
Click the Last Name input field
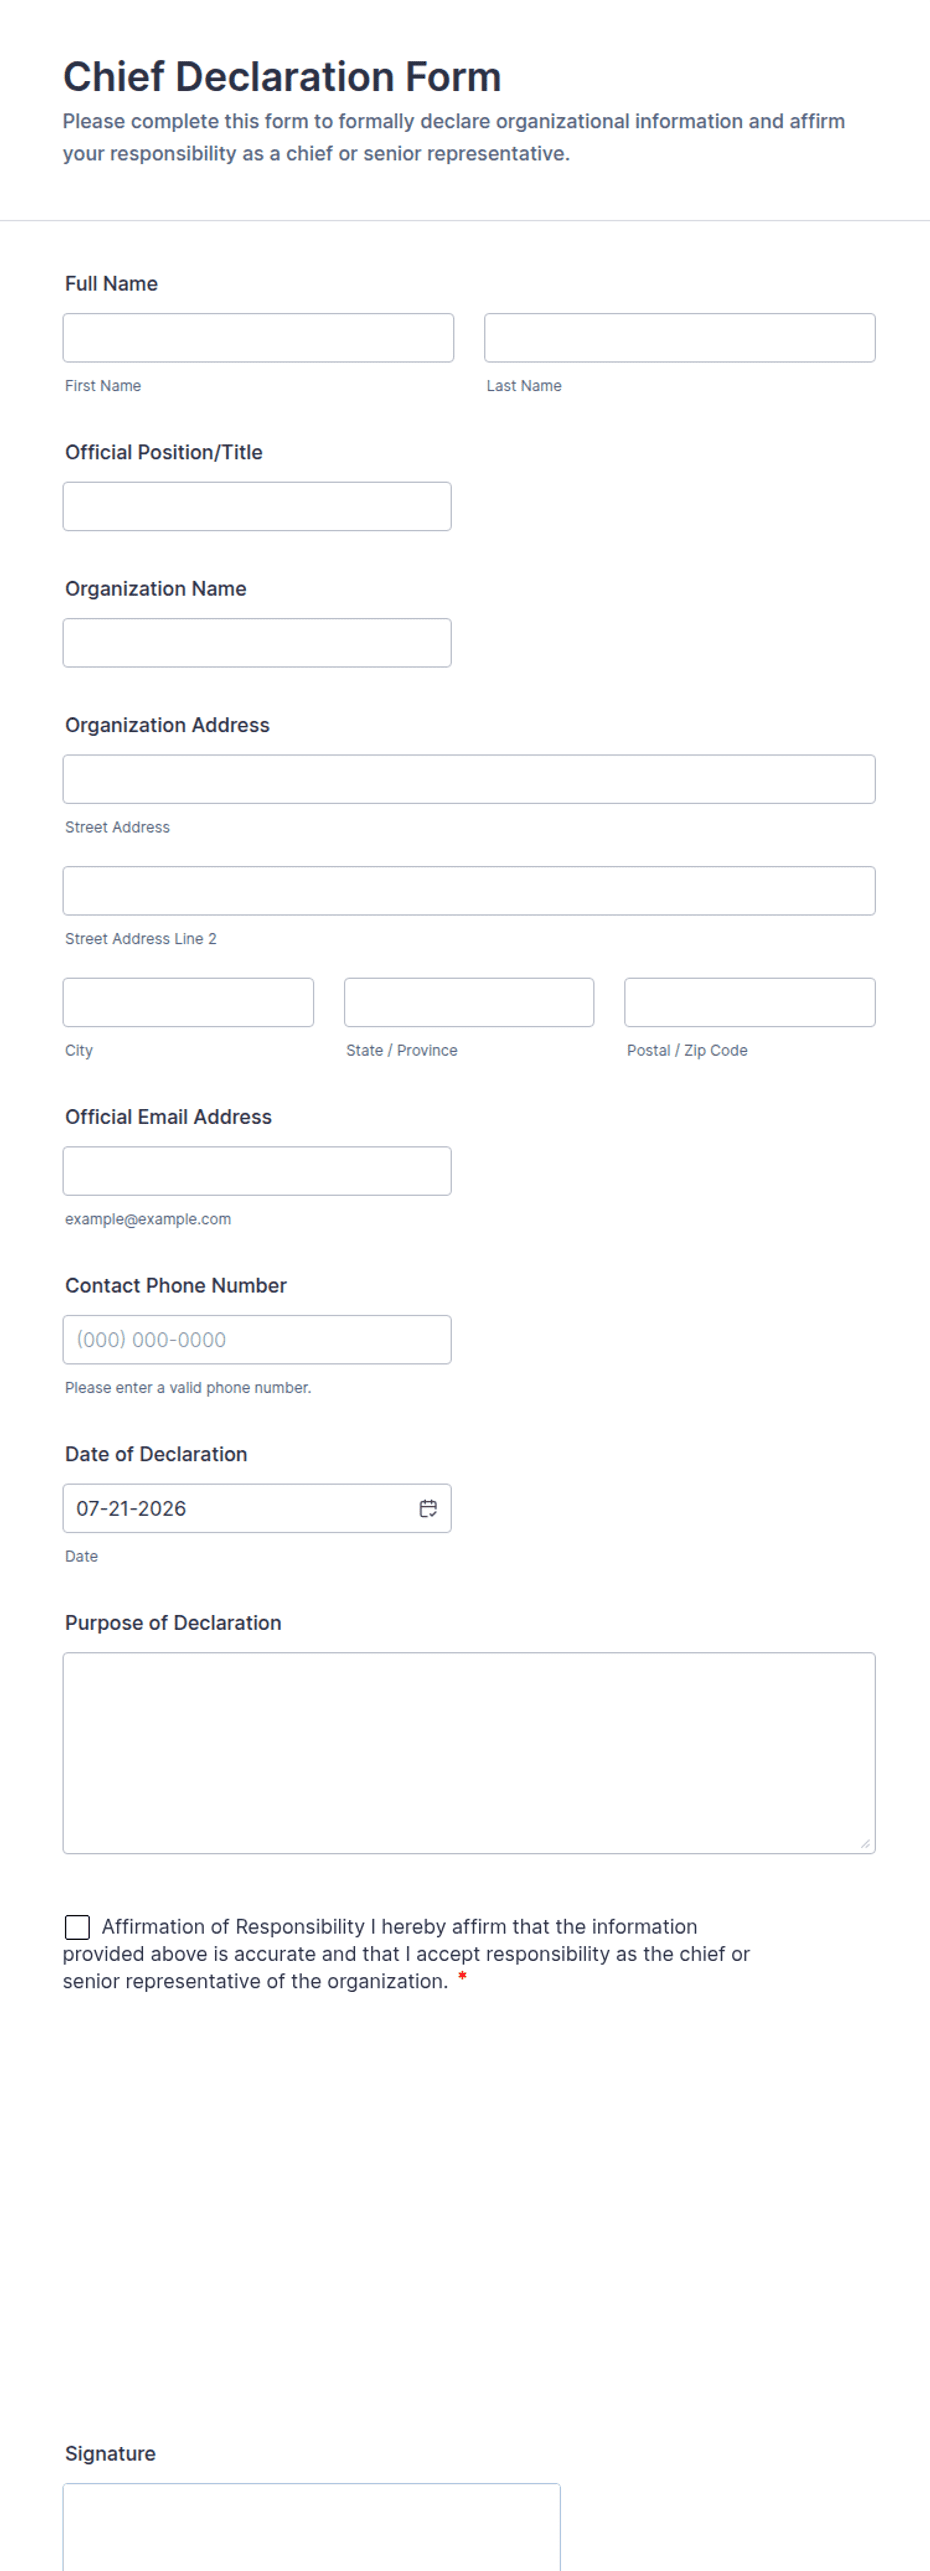tap(679, 338)
